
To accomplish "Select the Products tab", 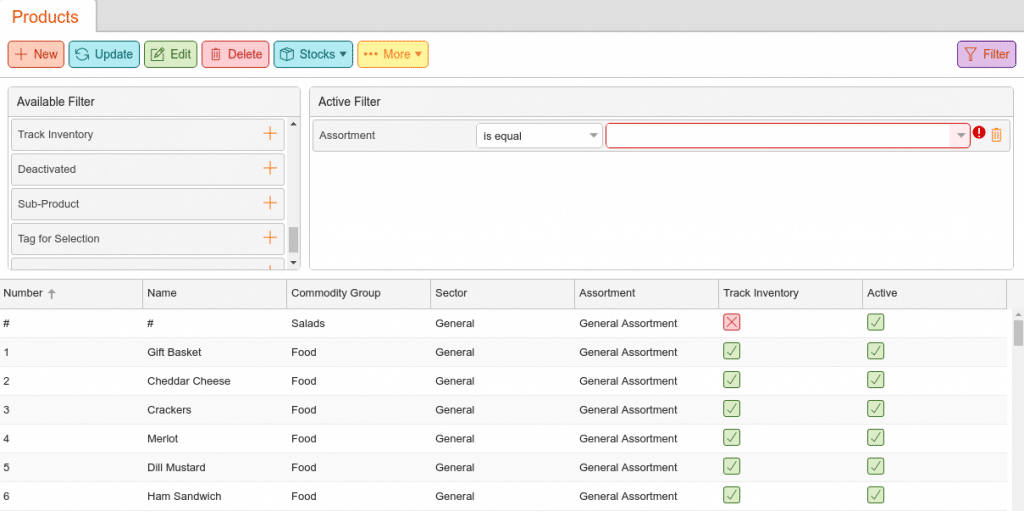I will coord(46,17).
